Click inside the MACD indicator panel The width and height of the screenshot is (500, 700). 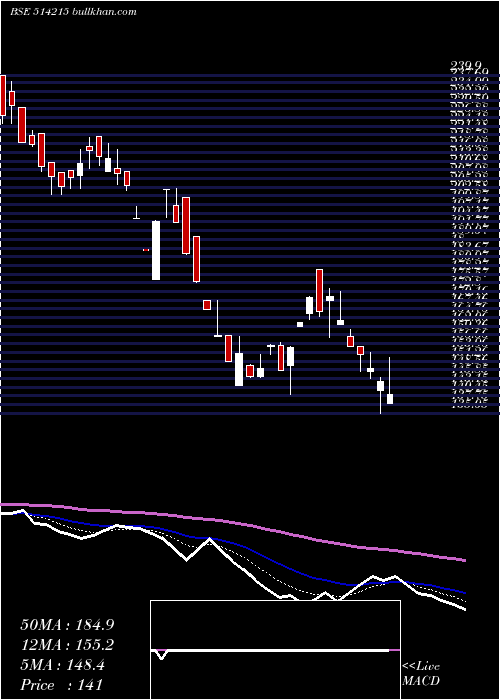point(275,650)
